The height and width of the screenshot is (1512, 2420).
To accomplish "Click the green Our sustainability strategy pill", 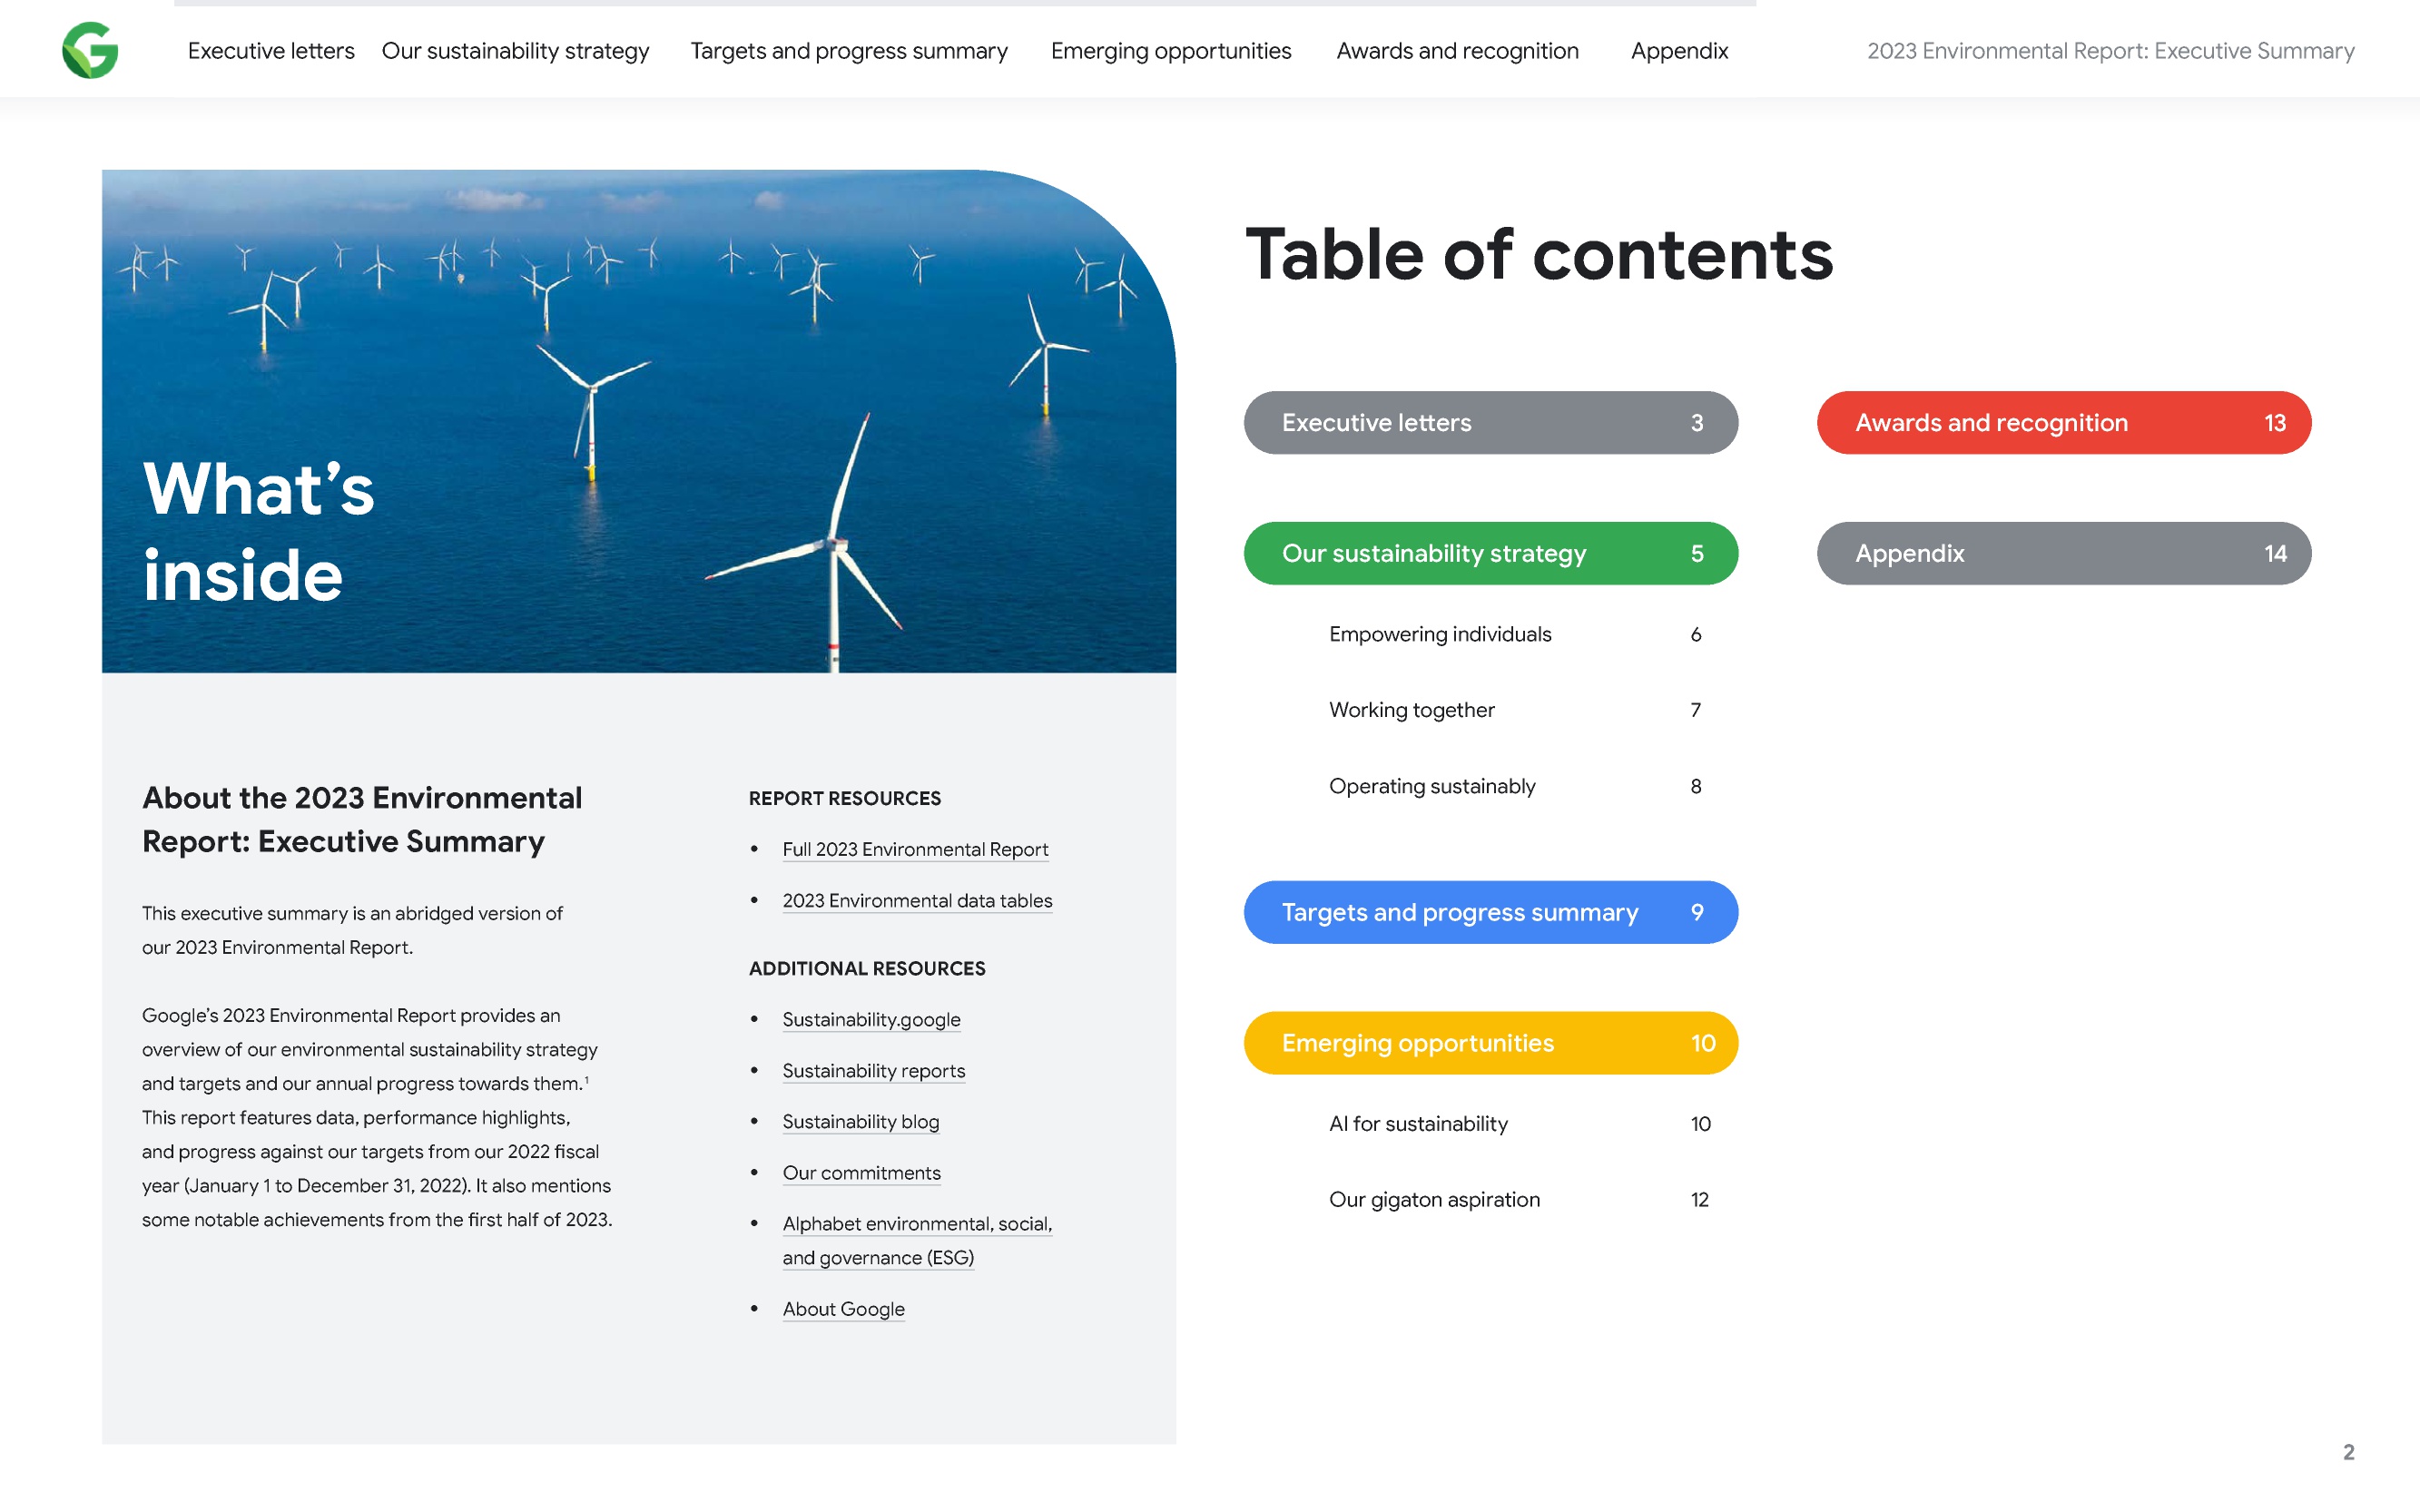I will pyautogui.click(x=1490, y=553).
